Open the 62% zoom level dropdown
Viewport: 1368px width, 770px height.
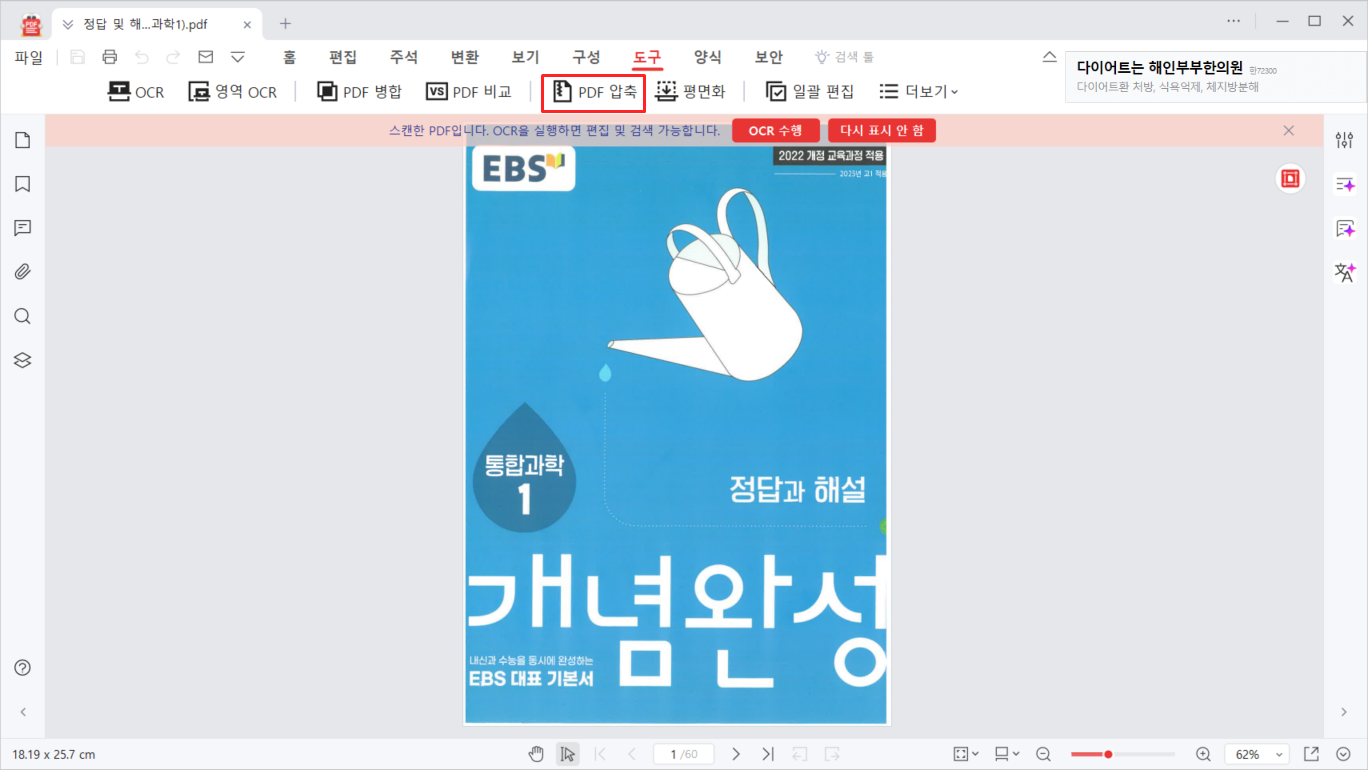tap(1255, 754)
